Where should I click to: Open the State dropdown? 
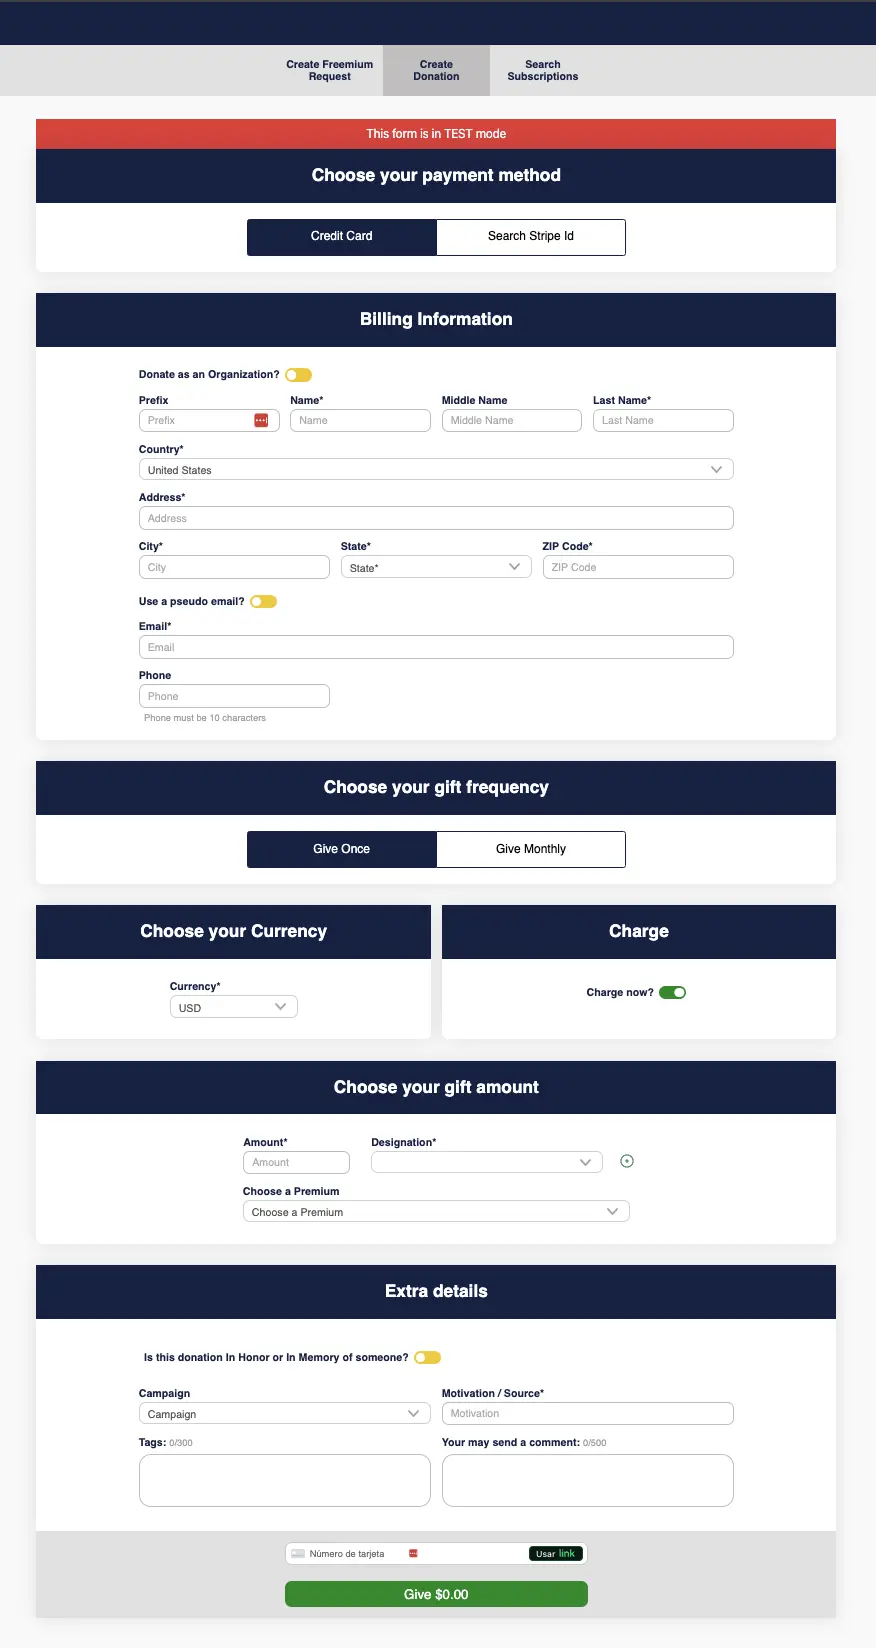click(435, 567)
